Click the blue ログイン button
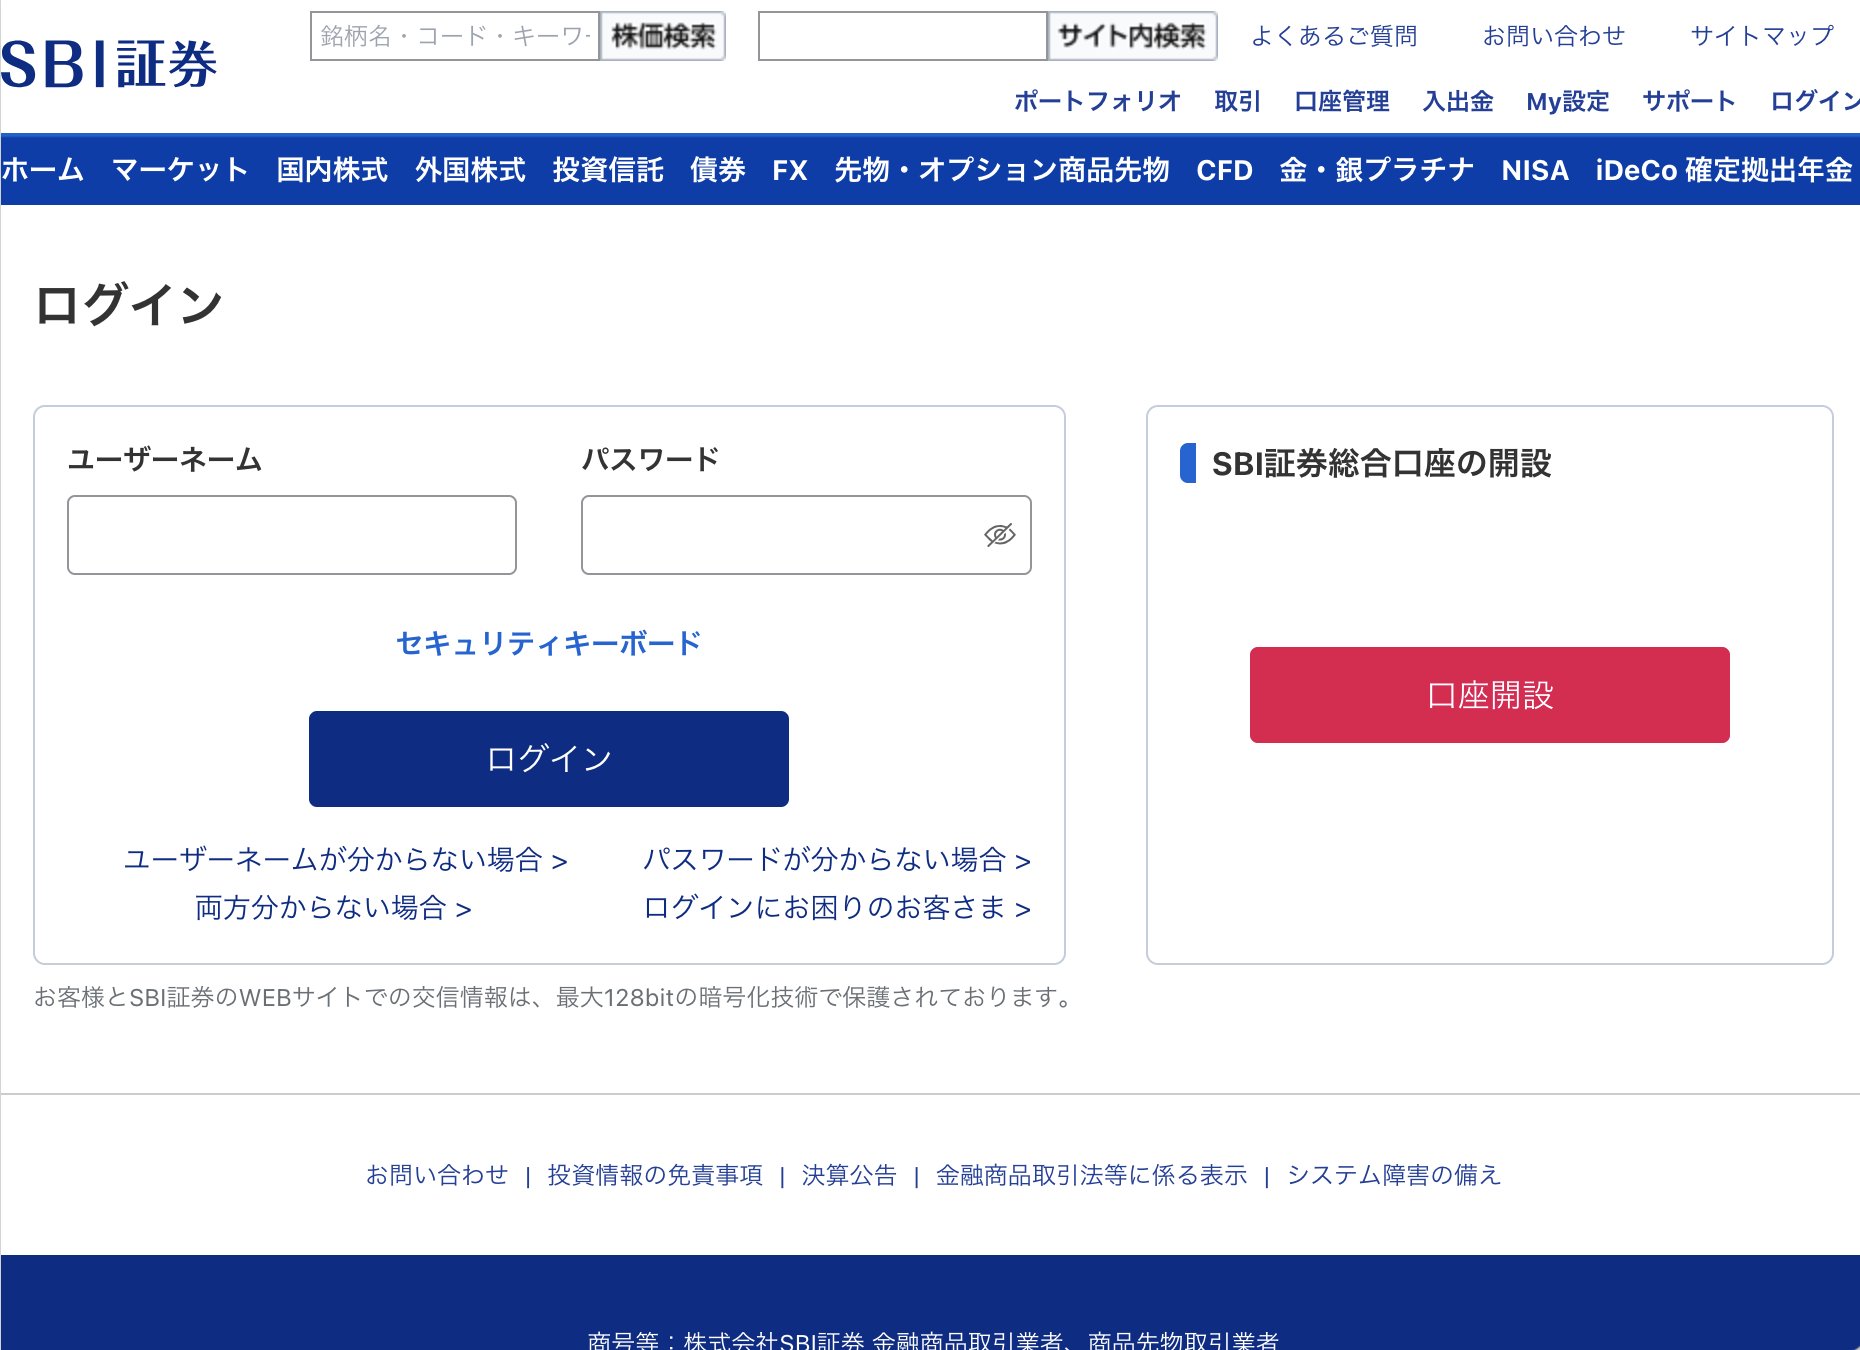Viewport: 1860px width, 1350px height. tap(549, 759)
